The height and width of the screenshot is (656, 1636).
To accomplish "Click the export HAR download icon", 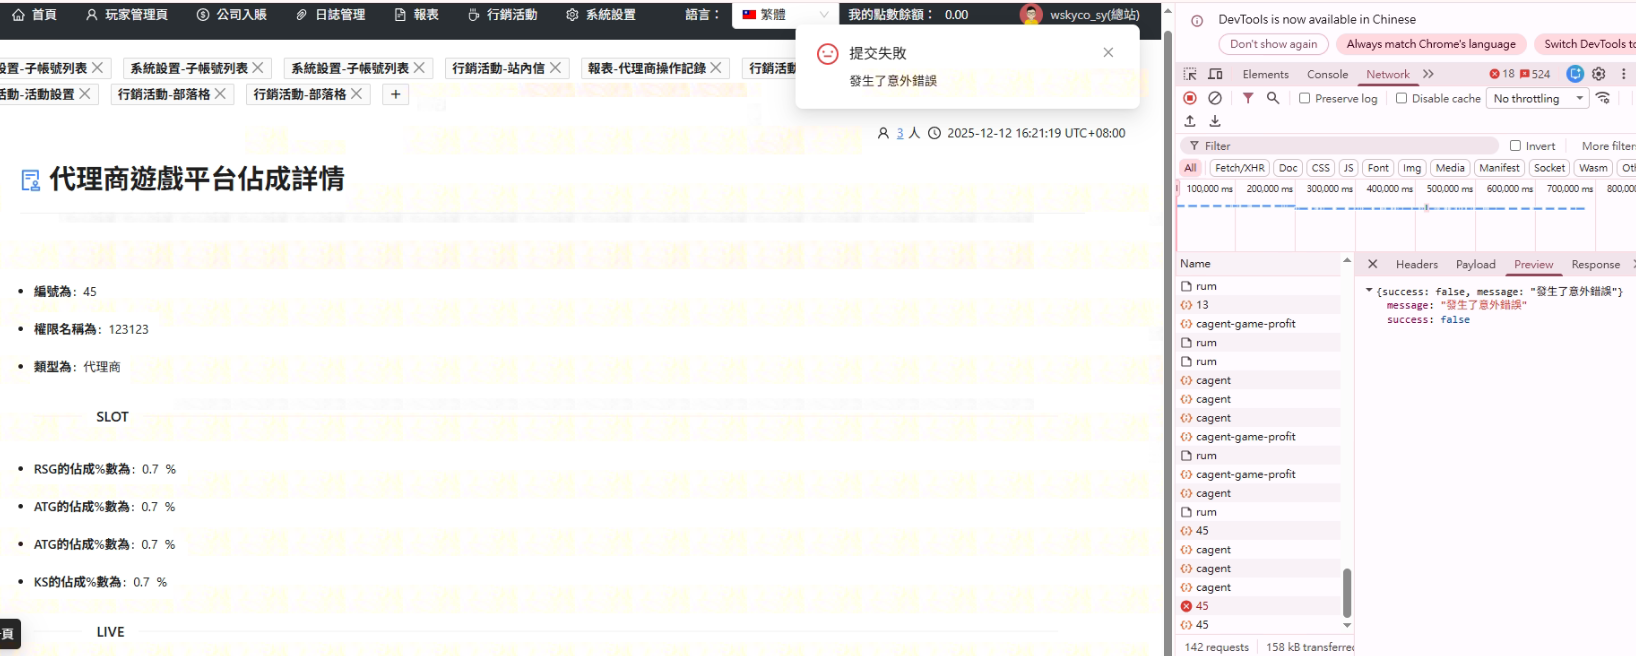I will tap(1215, 121).
